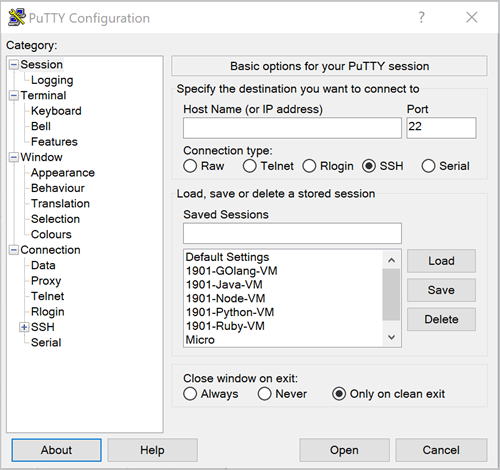This screenshot has width=500, height=470.
Task: Click sessions list scroll up arrow
Action: (x=392, y=260)
